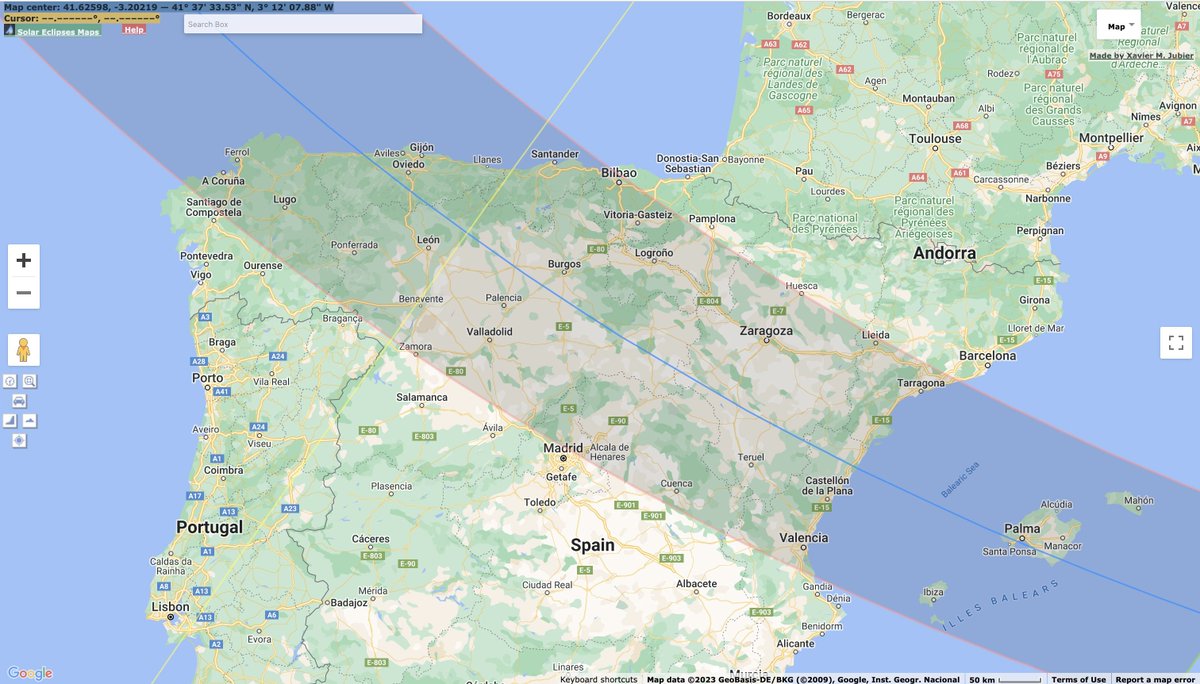The width and height of the screenshot is (1200, 684).
Task: Click the target location icon
Action: pos(19,440)
